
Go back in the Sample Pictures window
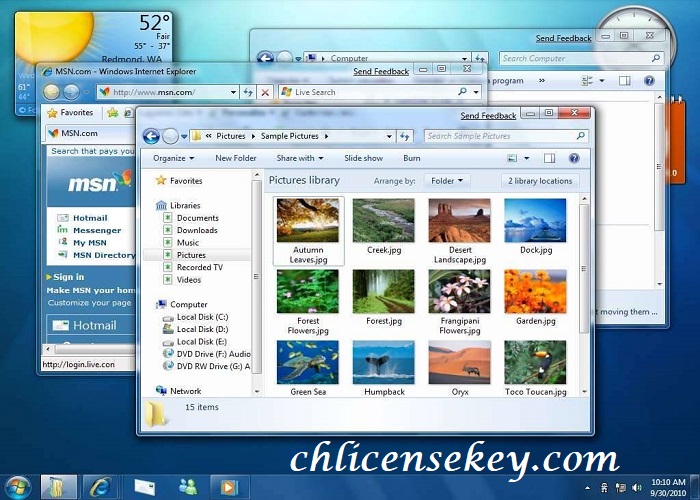151,136
